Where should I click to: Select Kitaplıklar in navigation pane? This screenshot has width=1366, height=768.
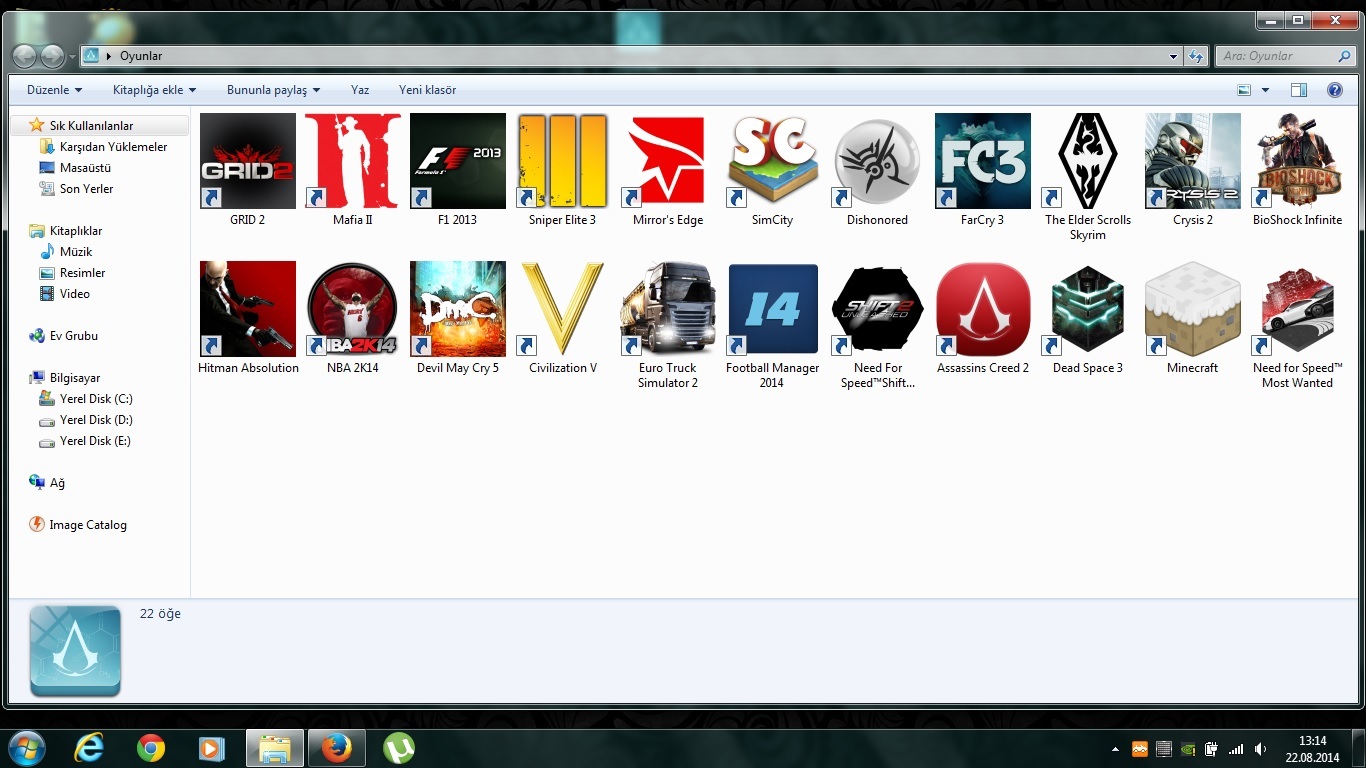pyautogui.click(x=76, y=231)
